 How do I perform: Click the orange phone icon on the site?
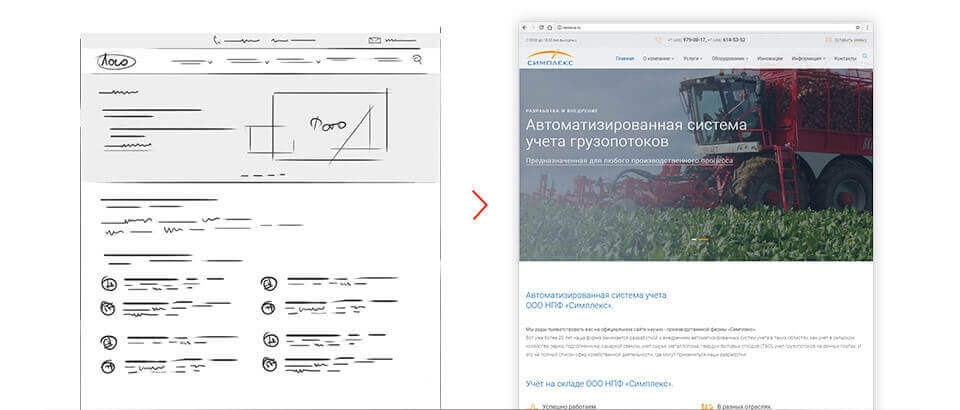pos(659,40)
